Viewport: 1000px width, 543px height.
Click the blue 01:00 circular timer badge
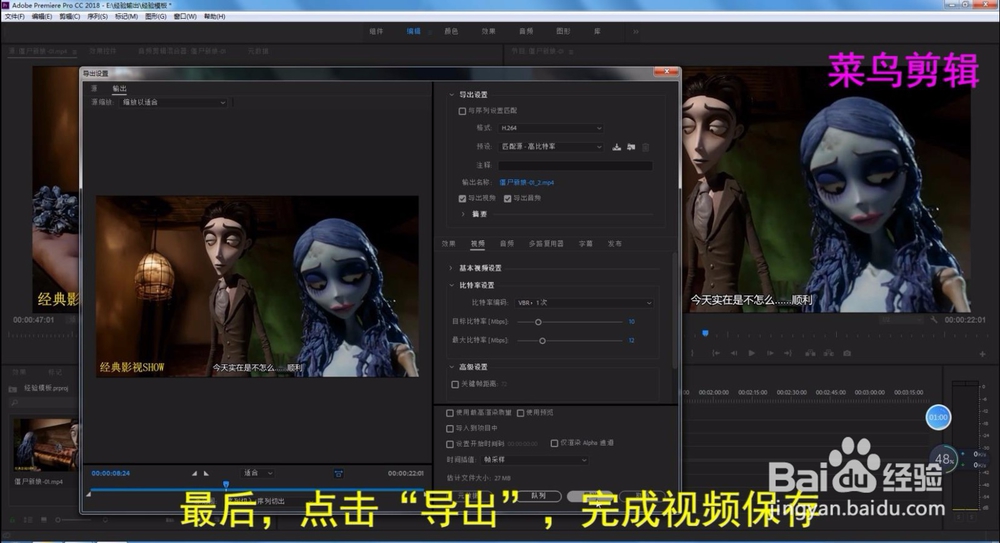pos(938,417)
